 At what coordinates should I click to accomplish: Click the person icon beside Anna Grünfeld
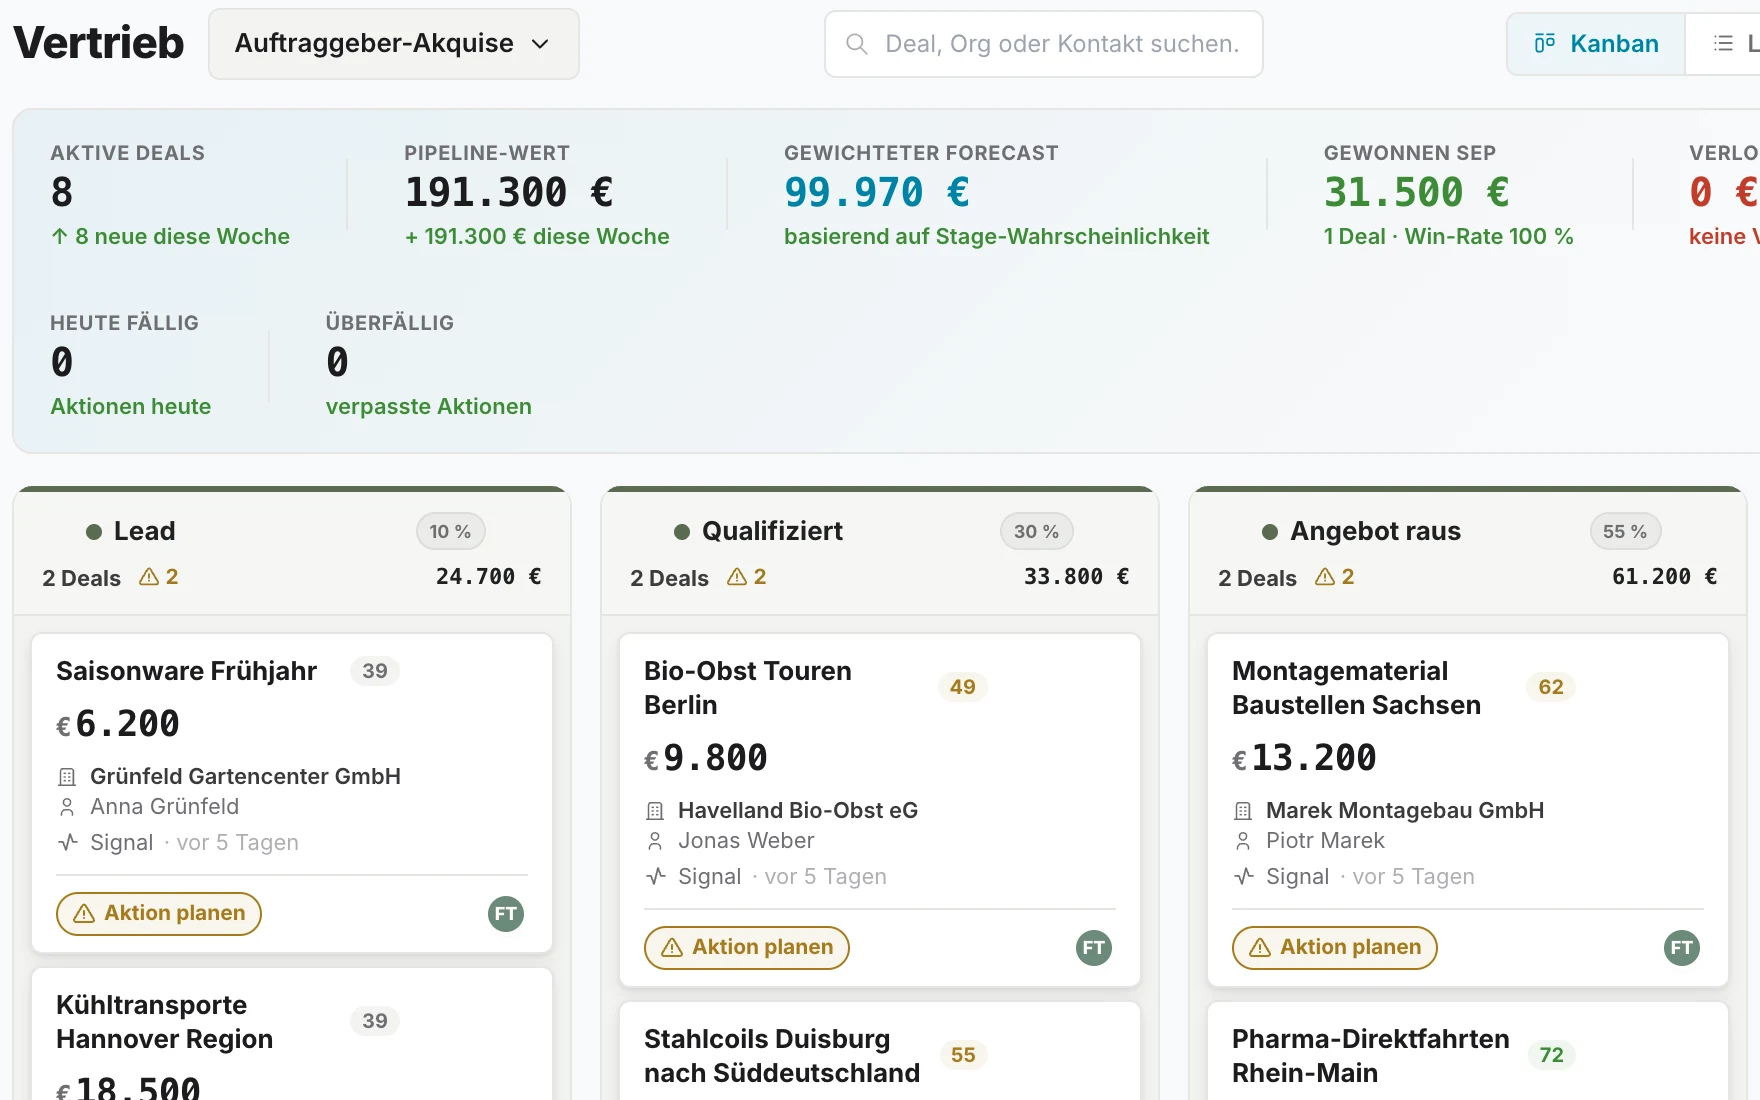coord(67,807)
